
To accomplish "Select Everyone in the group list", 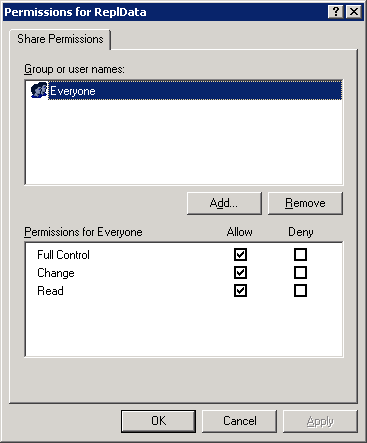I will (195, 91).
